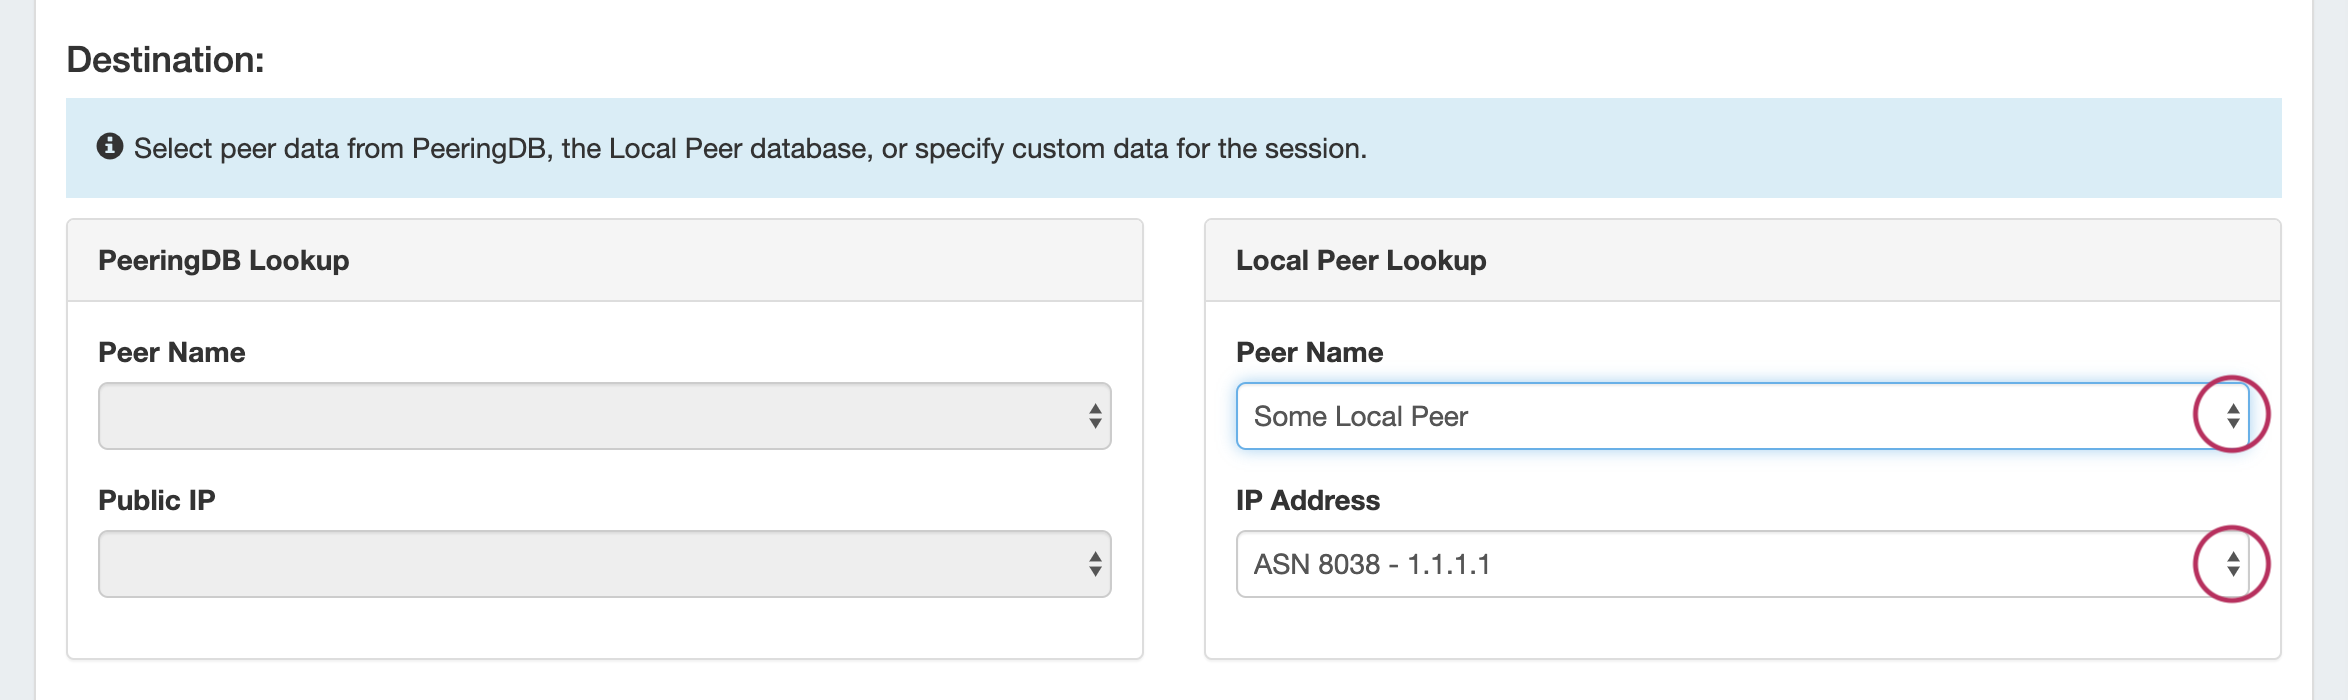This screenshot has width=2348, height=700.
Task: Click the arrows on the Public IP select
Action: pyautogui.click(x=1095, y=564)
